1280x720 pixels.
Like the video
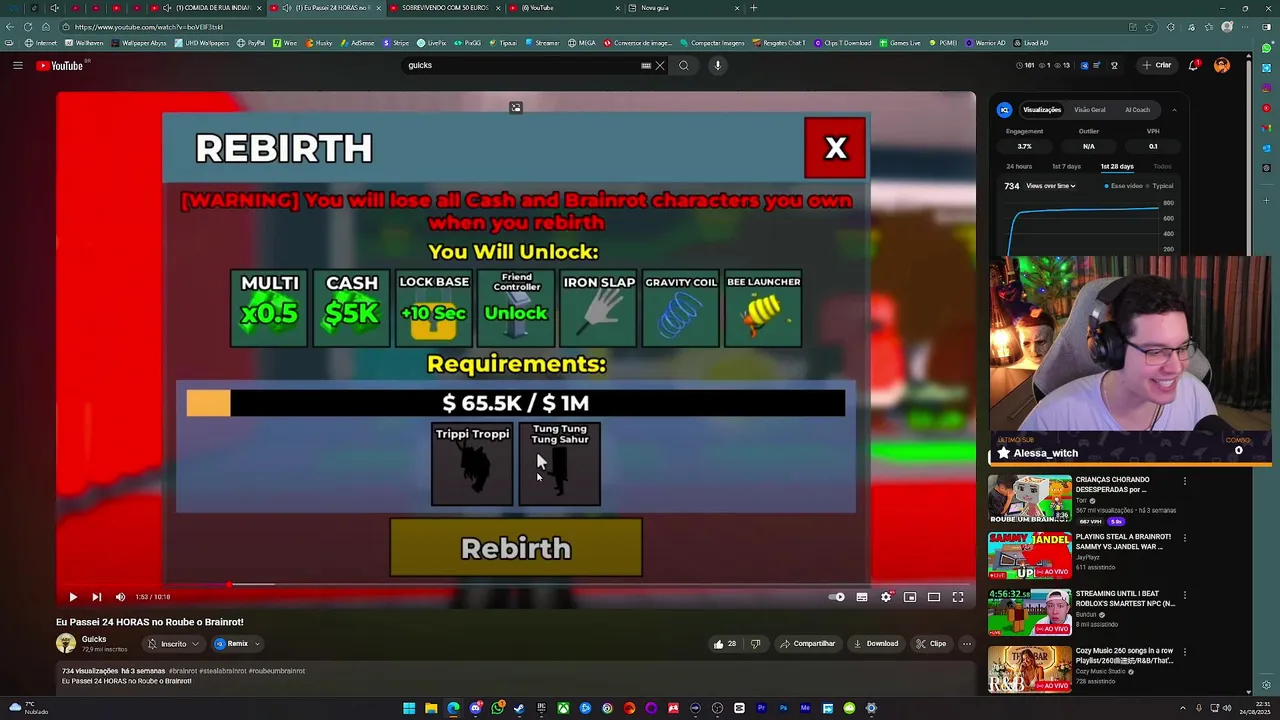coord(725,644)
